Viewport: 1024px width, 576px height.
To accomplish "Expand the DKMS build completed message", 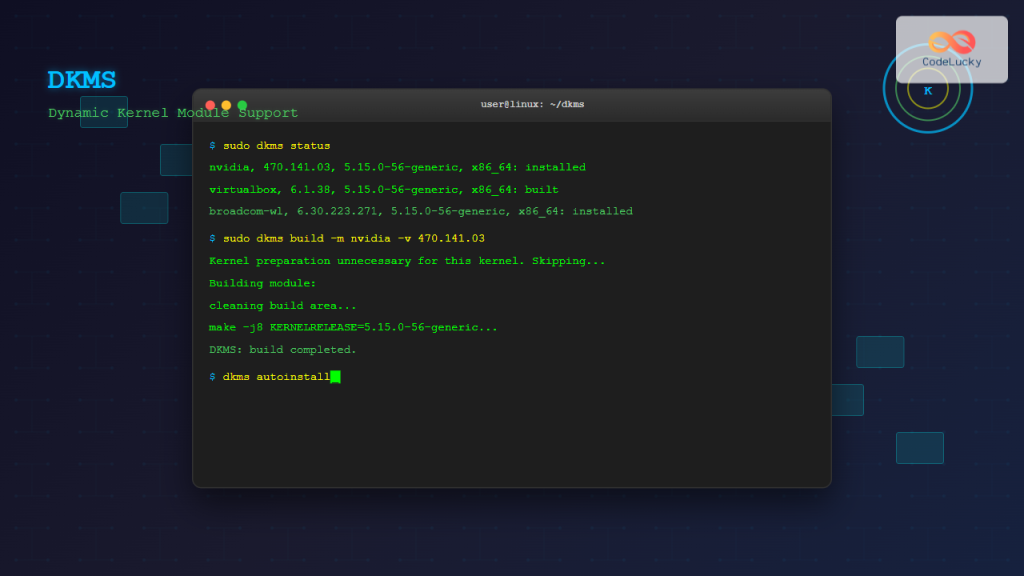I will tap(281, 349).
